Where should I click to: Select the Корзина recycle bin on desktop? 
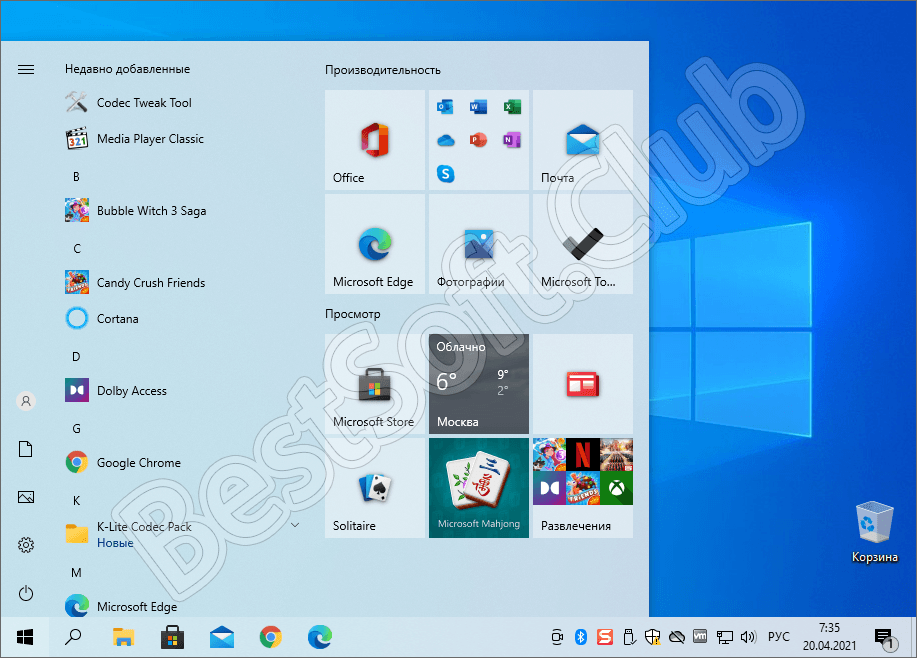[x=875, y=532]
